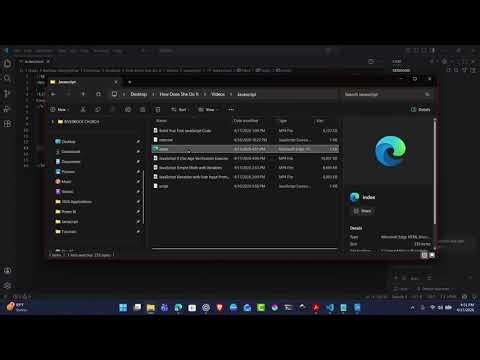Select the exercise JavaScript source file
The width and height of the screenshot is (480, 360).
coord(245,140)
